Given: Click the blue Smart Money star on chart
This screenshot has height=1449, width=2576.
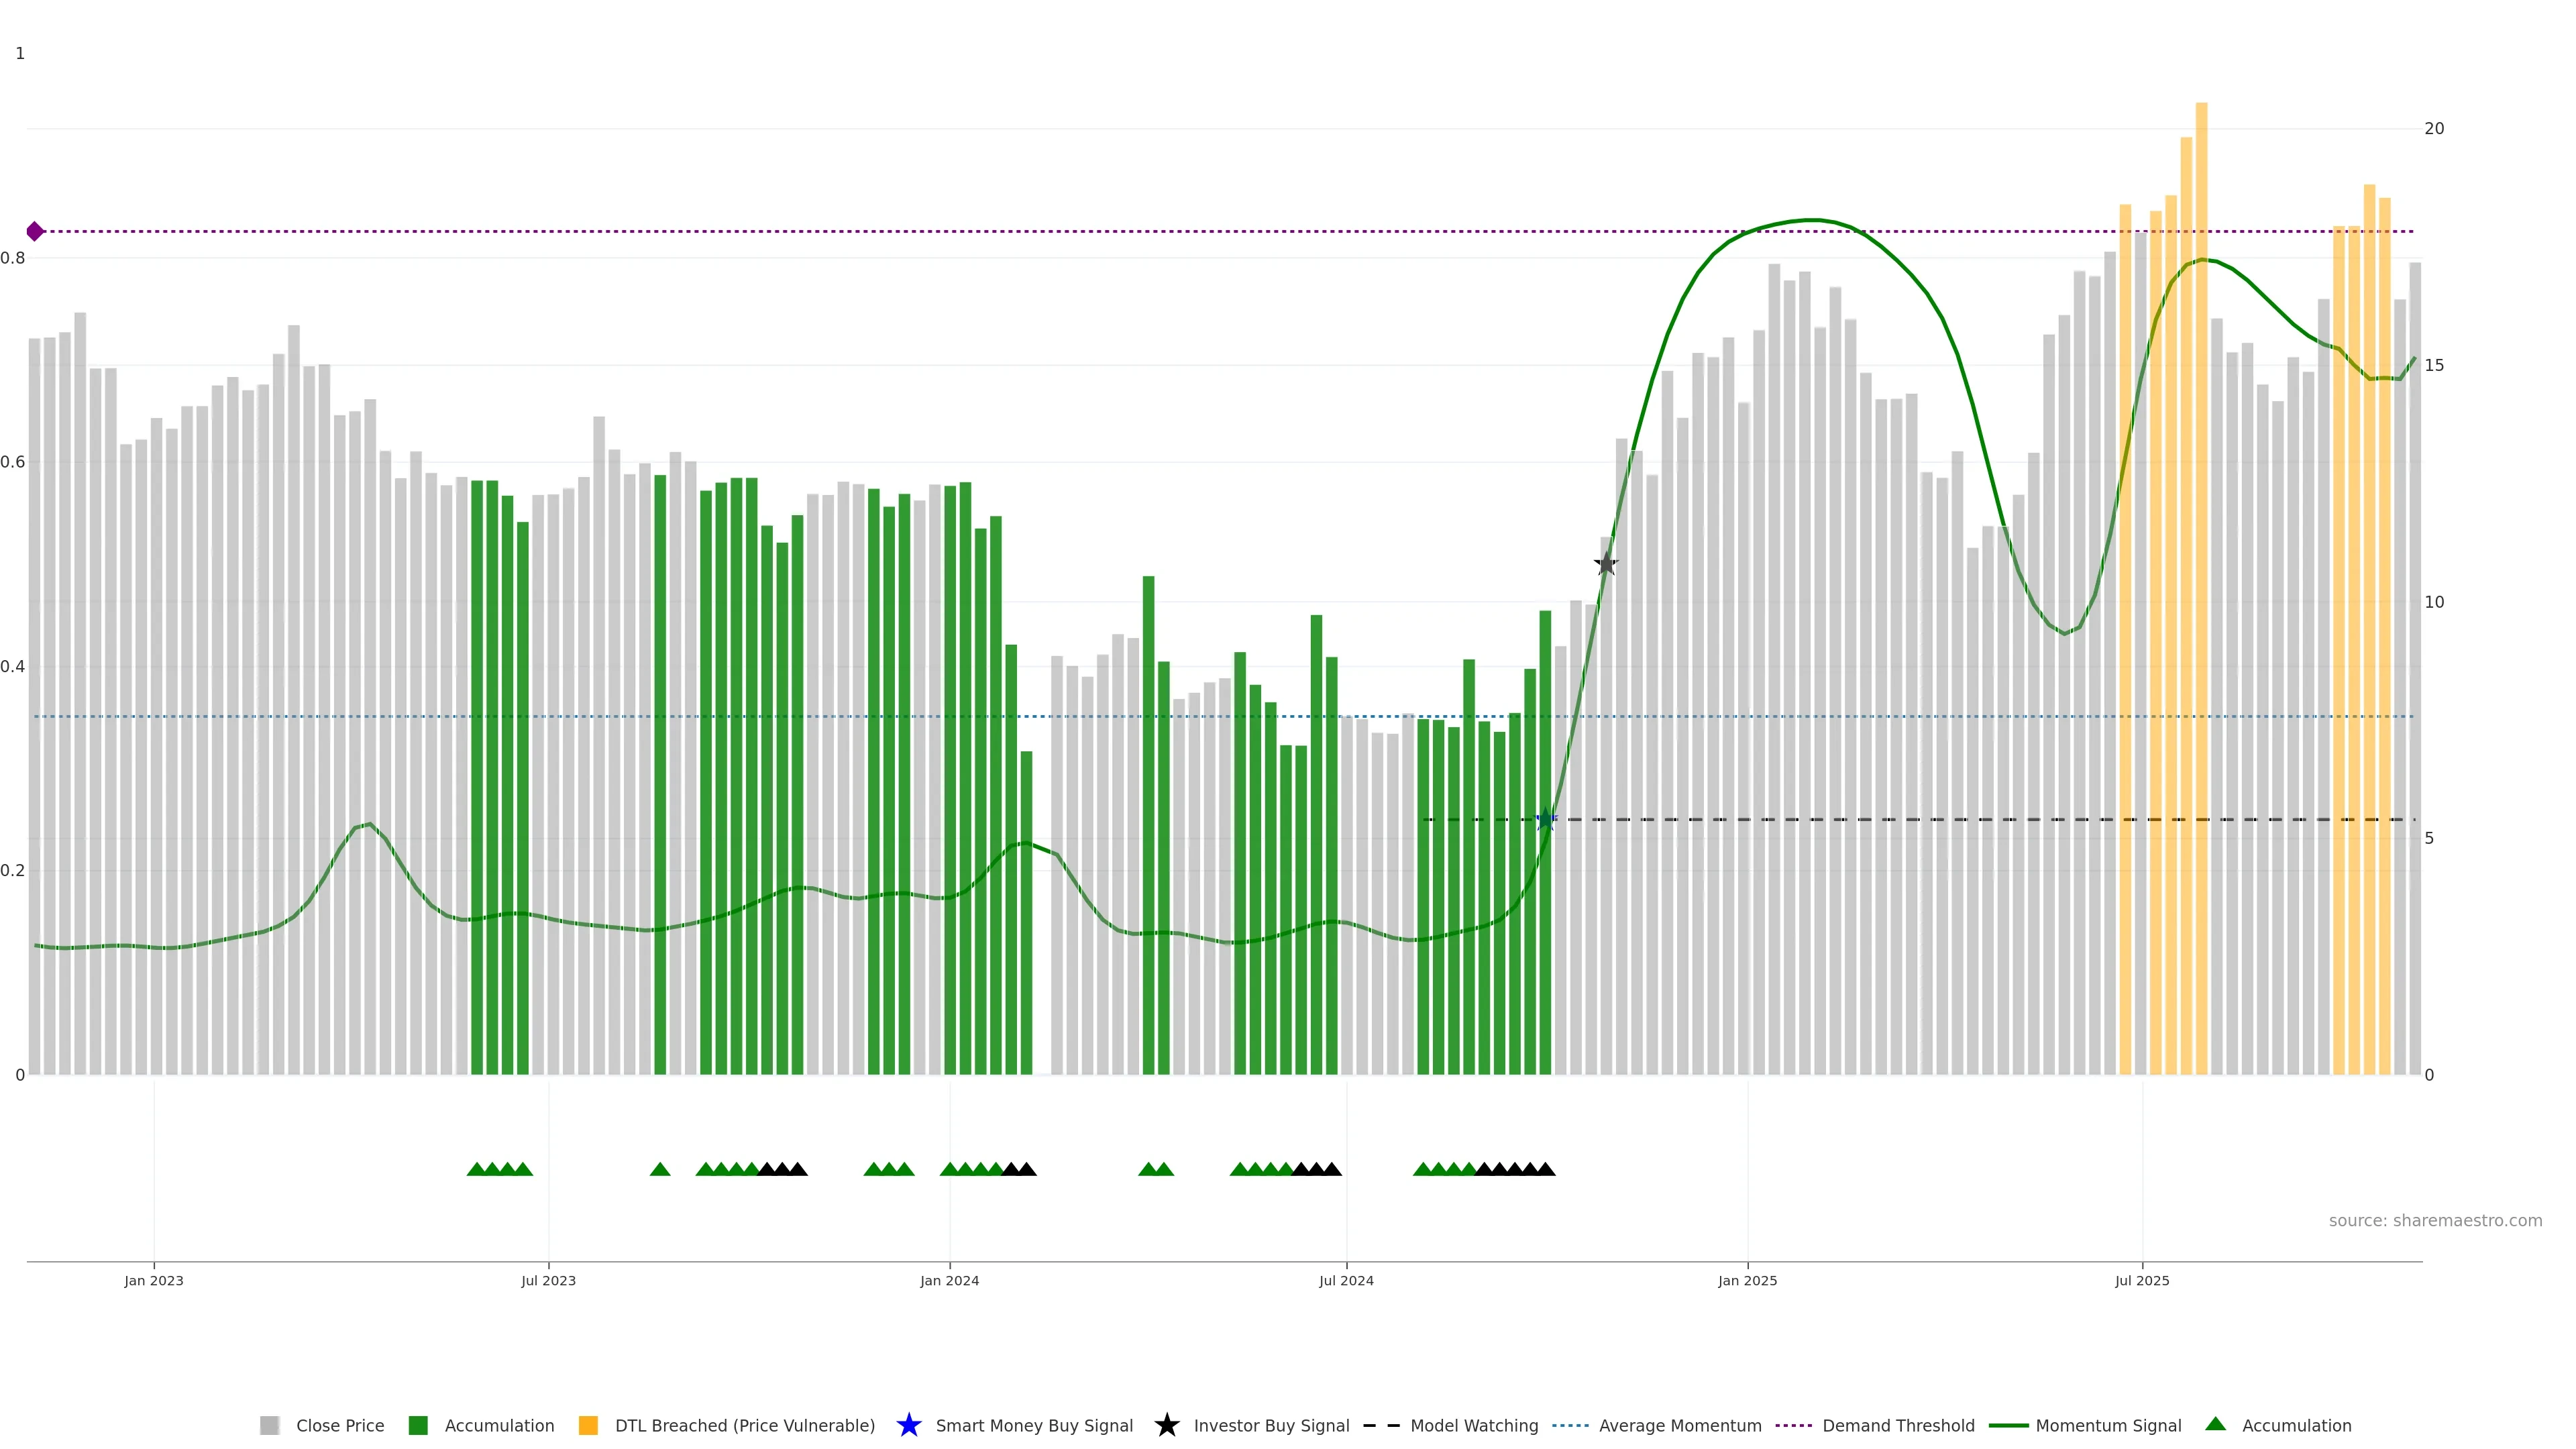Looking at the screenshot, I should 1546,820.
